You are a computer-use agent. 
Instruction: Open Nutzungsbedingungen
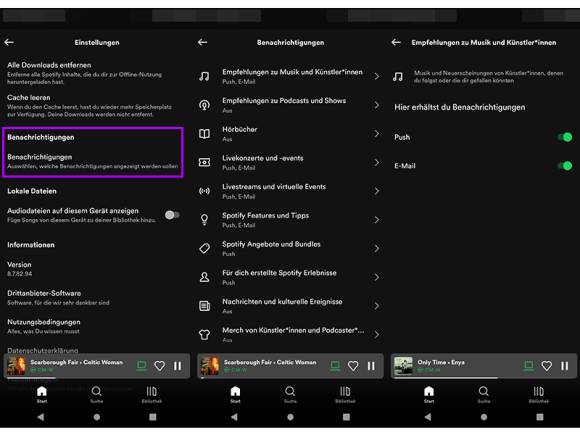click(92, 326)
